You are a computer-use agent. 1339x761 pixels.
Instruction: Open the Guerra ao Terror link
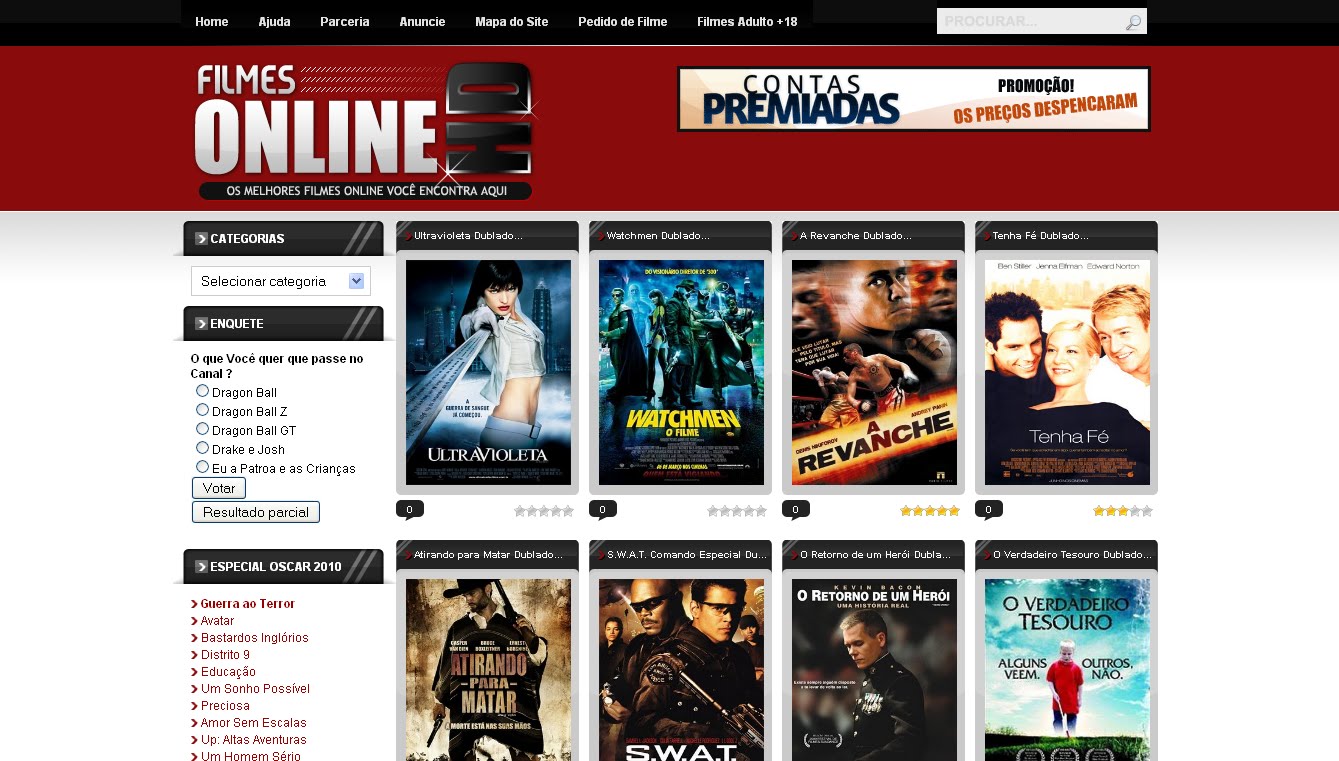tap(248, 604)
